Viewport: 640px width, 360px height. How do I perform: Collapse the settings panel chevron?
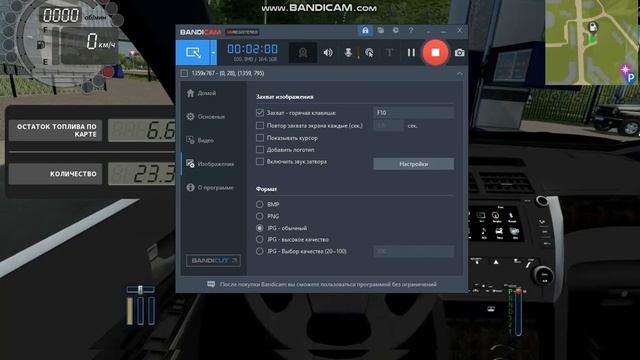point(460,73)
